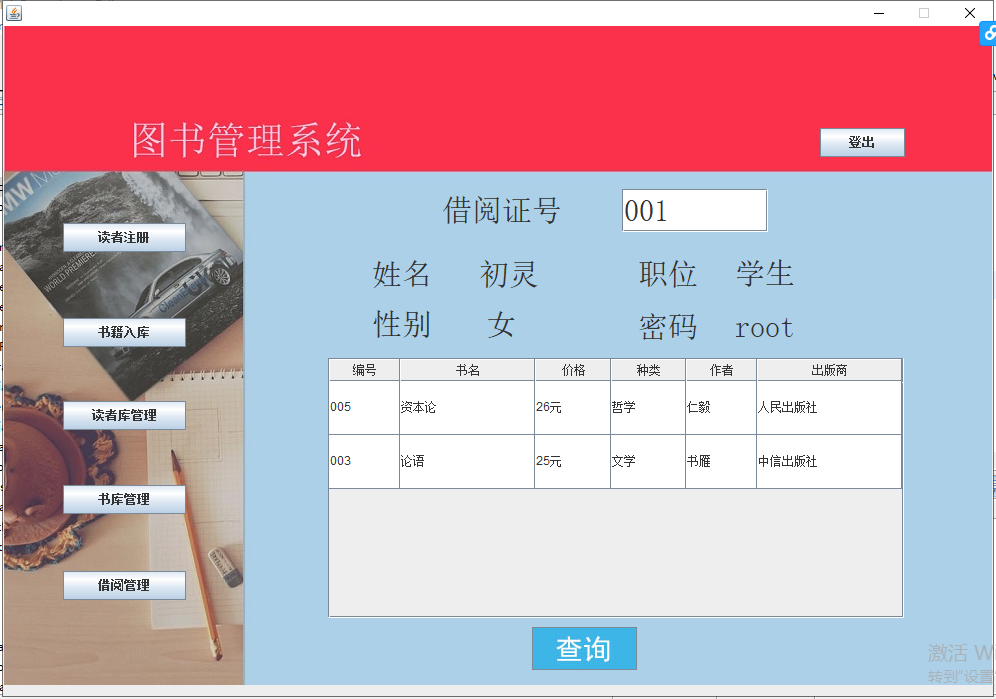
Task: Open 借阅管理 borrowing management
Action: click(124, 585)
